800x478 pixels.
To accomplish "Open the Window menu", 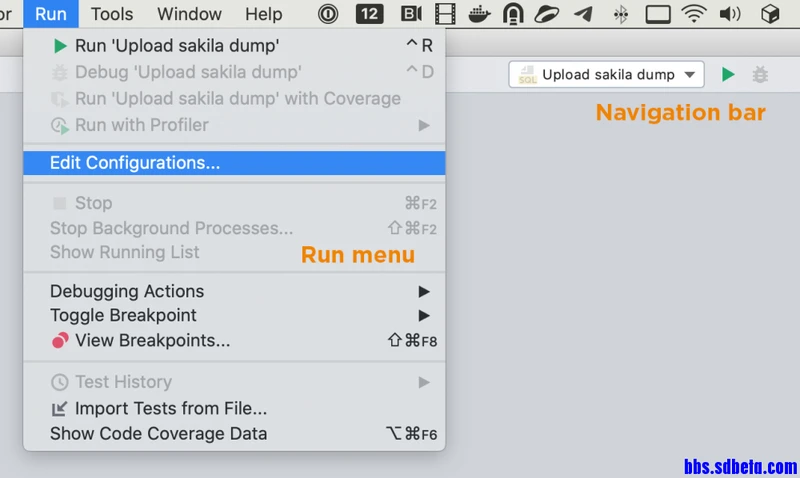I will pos(189,14).
